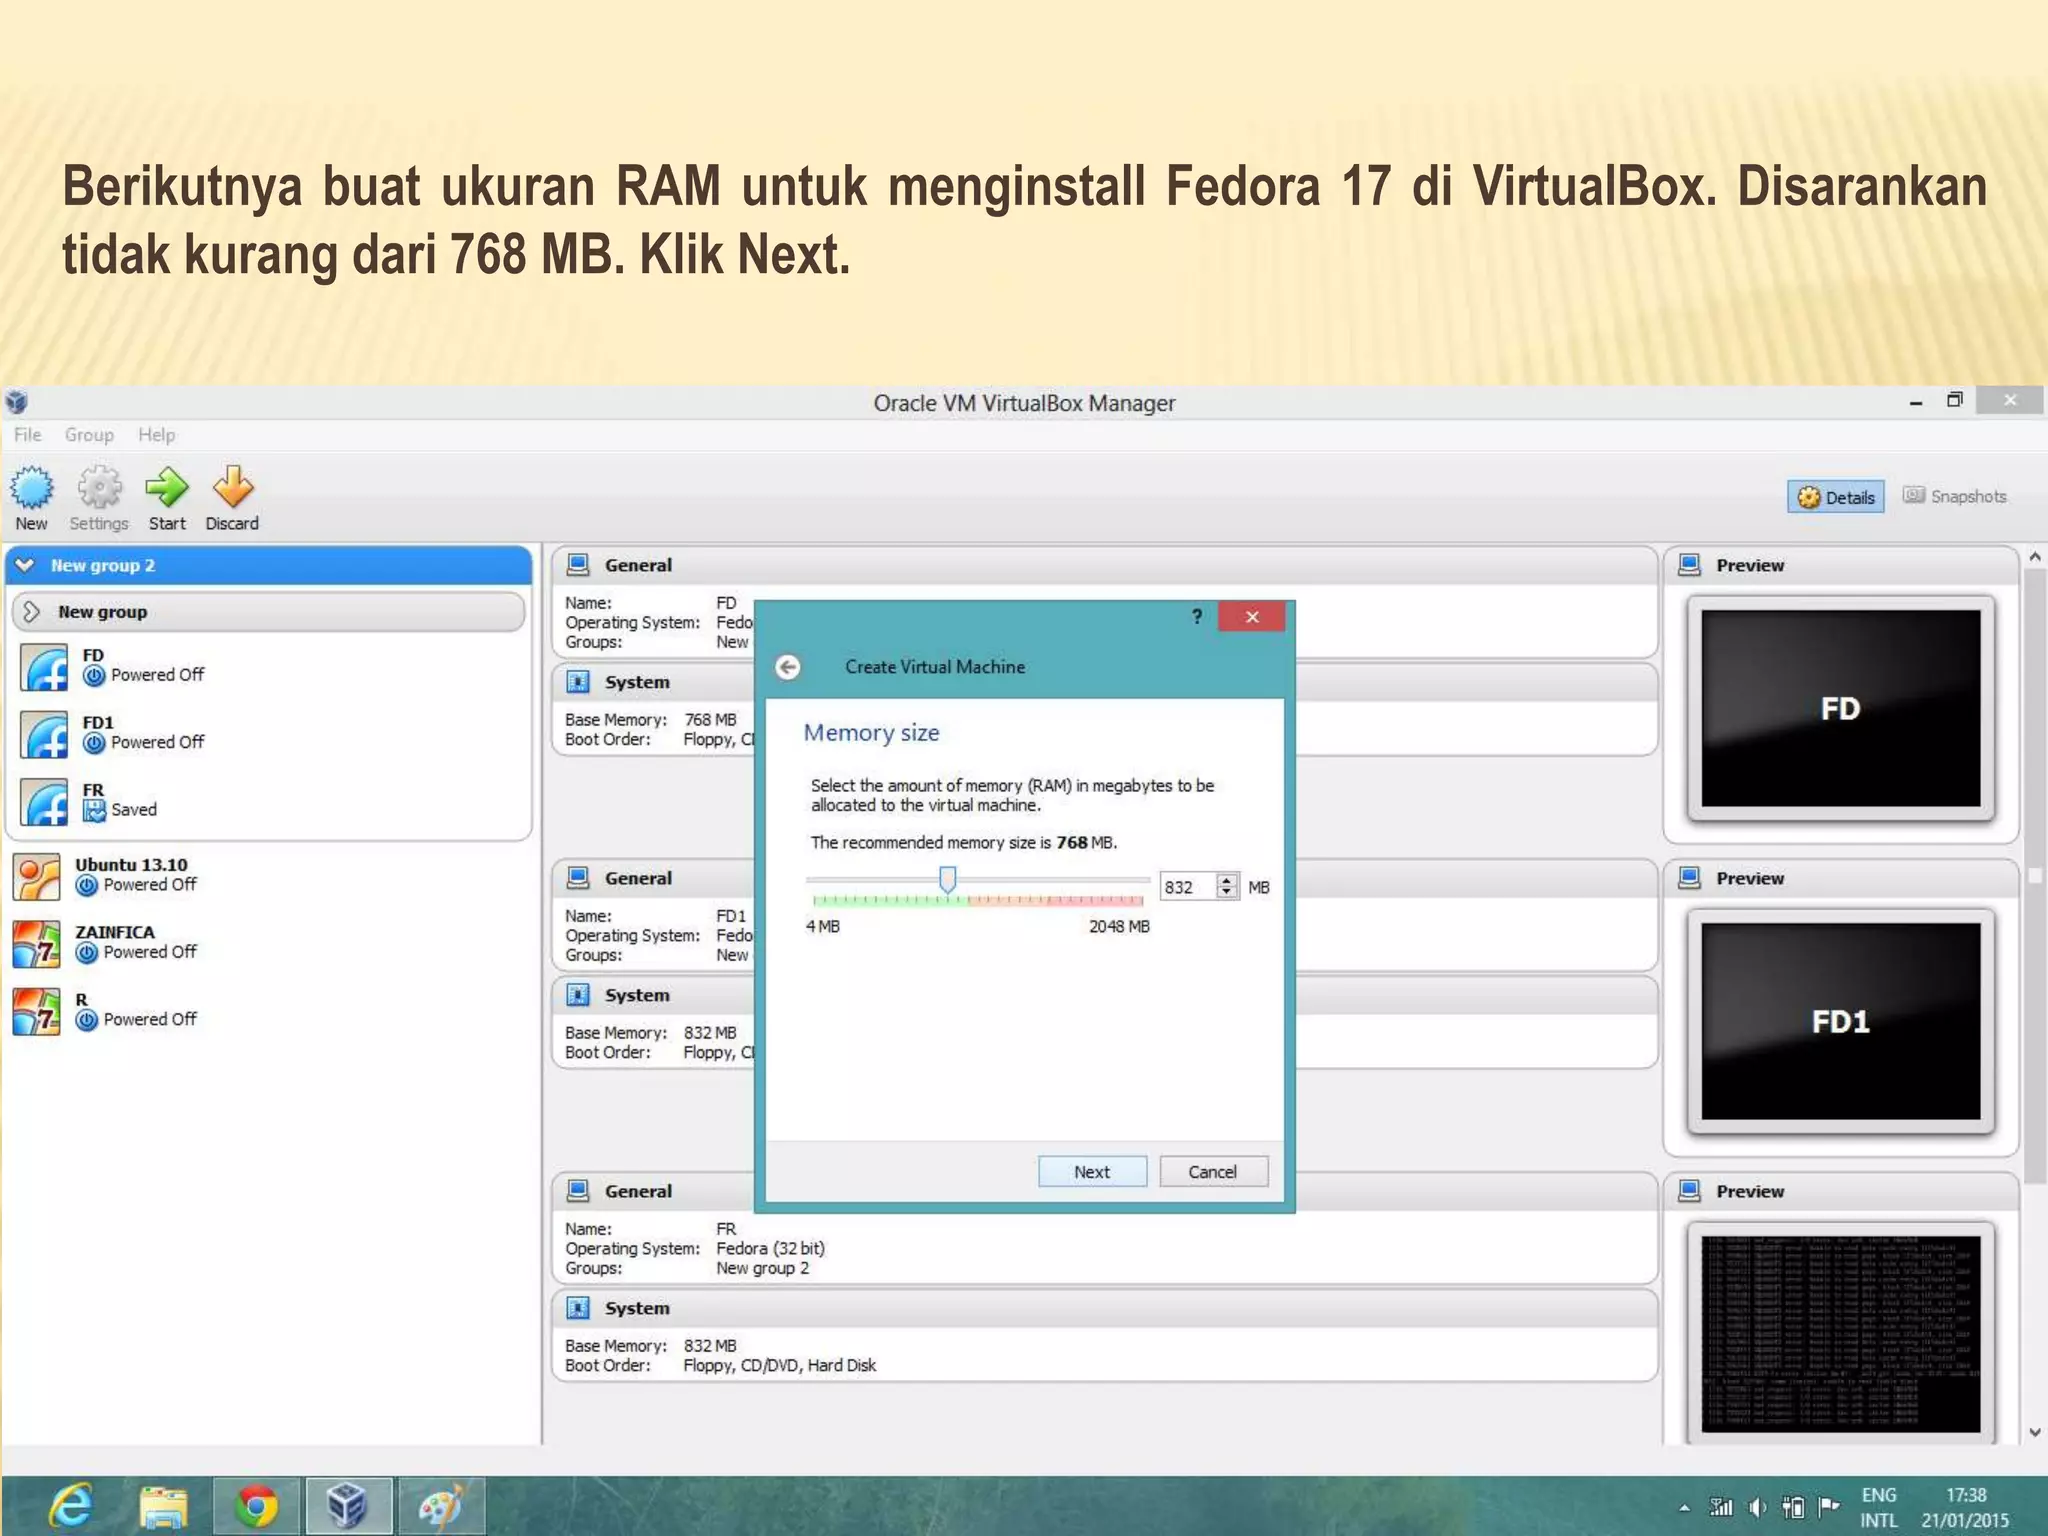The width and height of the screenshot is (2048, 1536).
Task: Click the ENG INTL language indicator
Action: tap(1879, 1507)
